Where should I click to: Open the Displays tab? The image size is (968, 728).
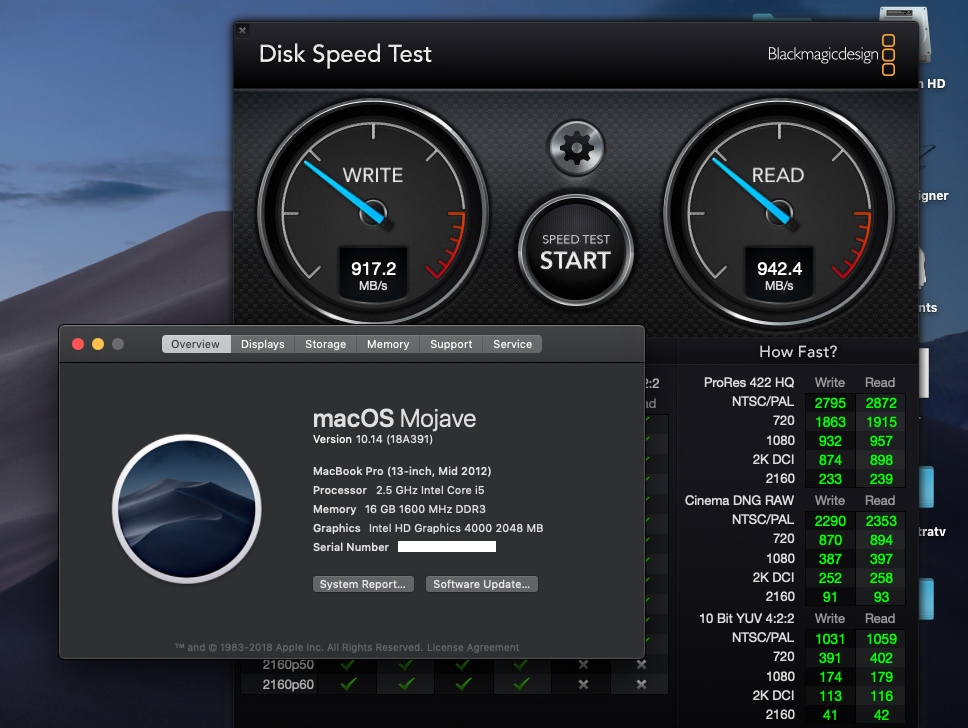pyautogui.click(x=262, y=344)
